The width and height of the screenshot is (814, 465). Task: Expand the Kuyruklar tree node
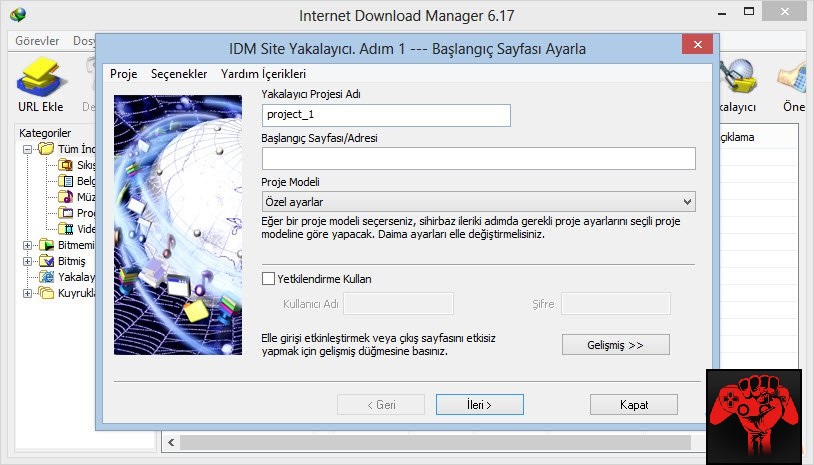click(28, 294)
